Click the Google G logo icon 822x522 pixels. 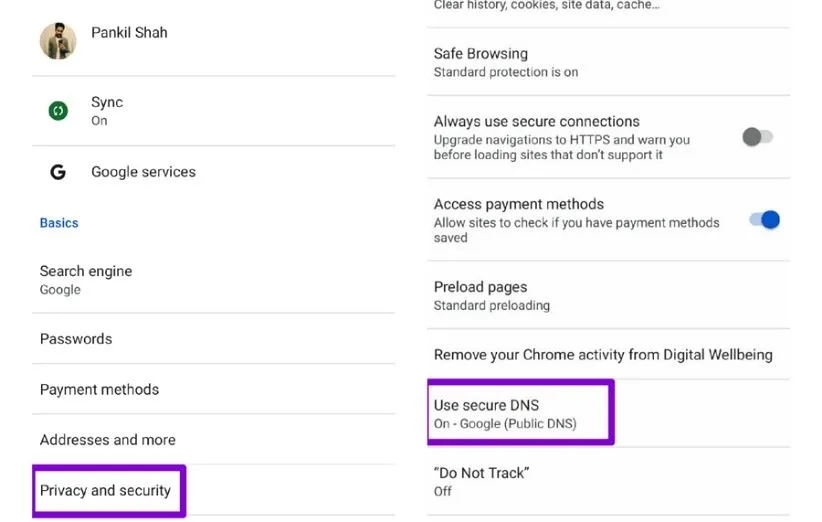point(58,172)
